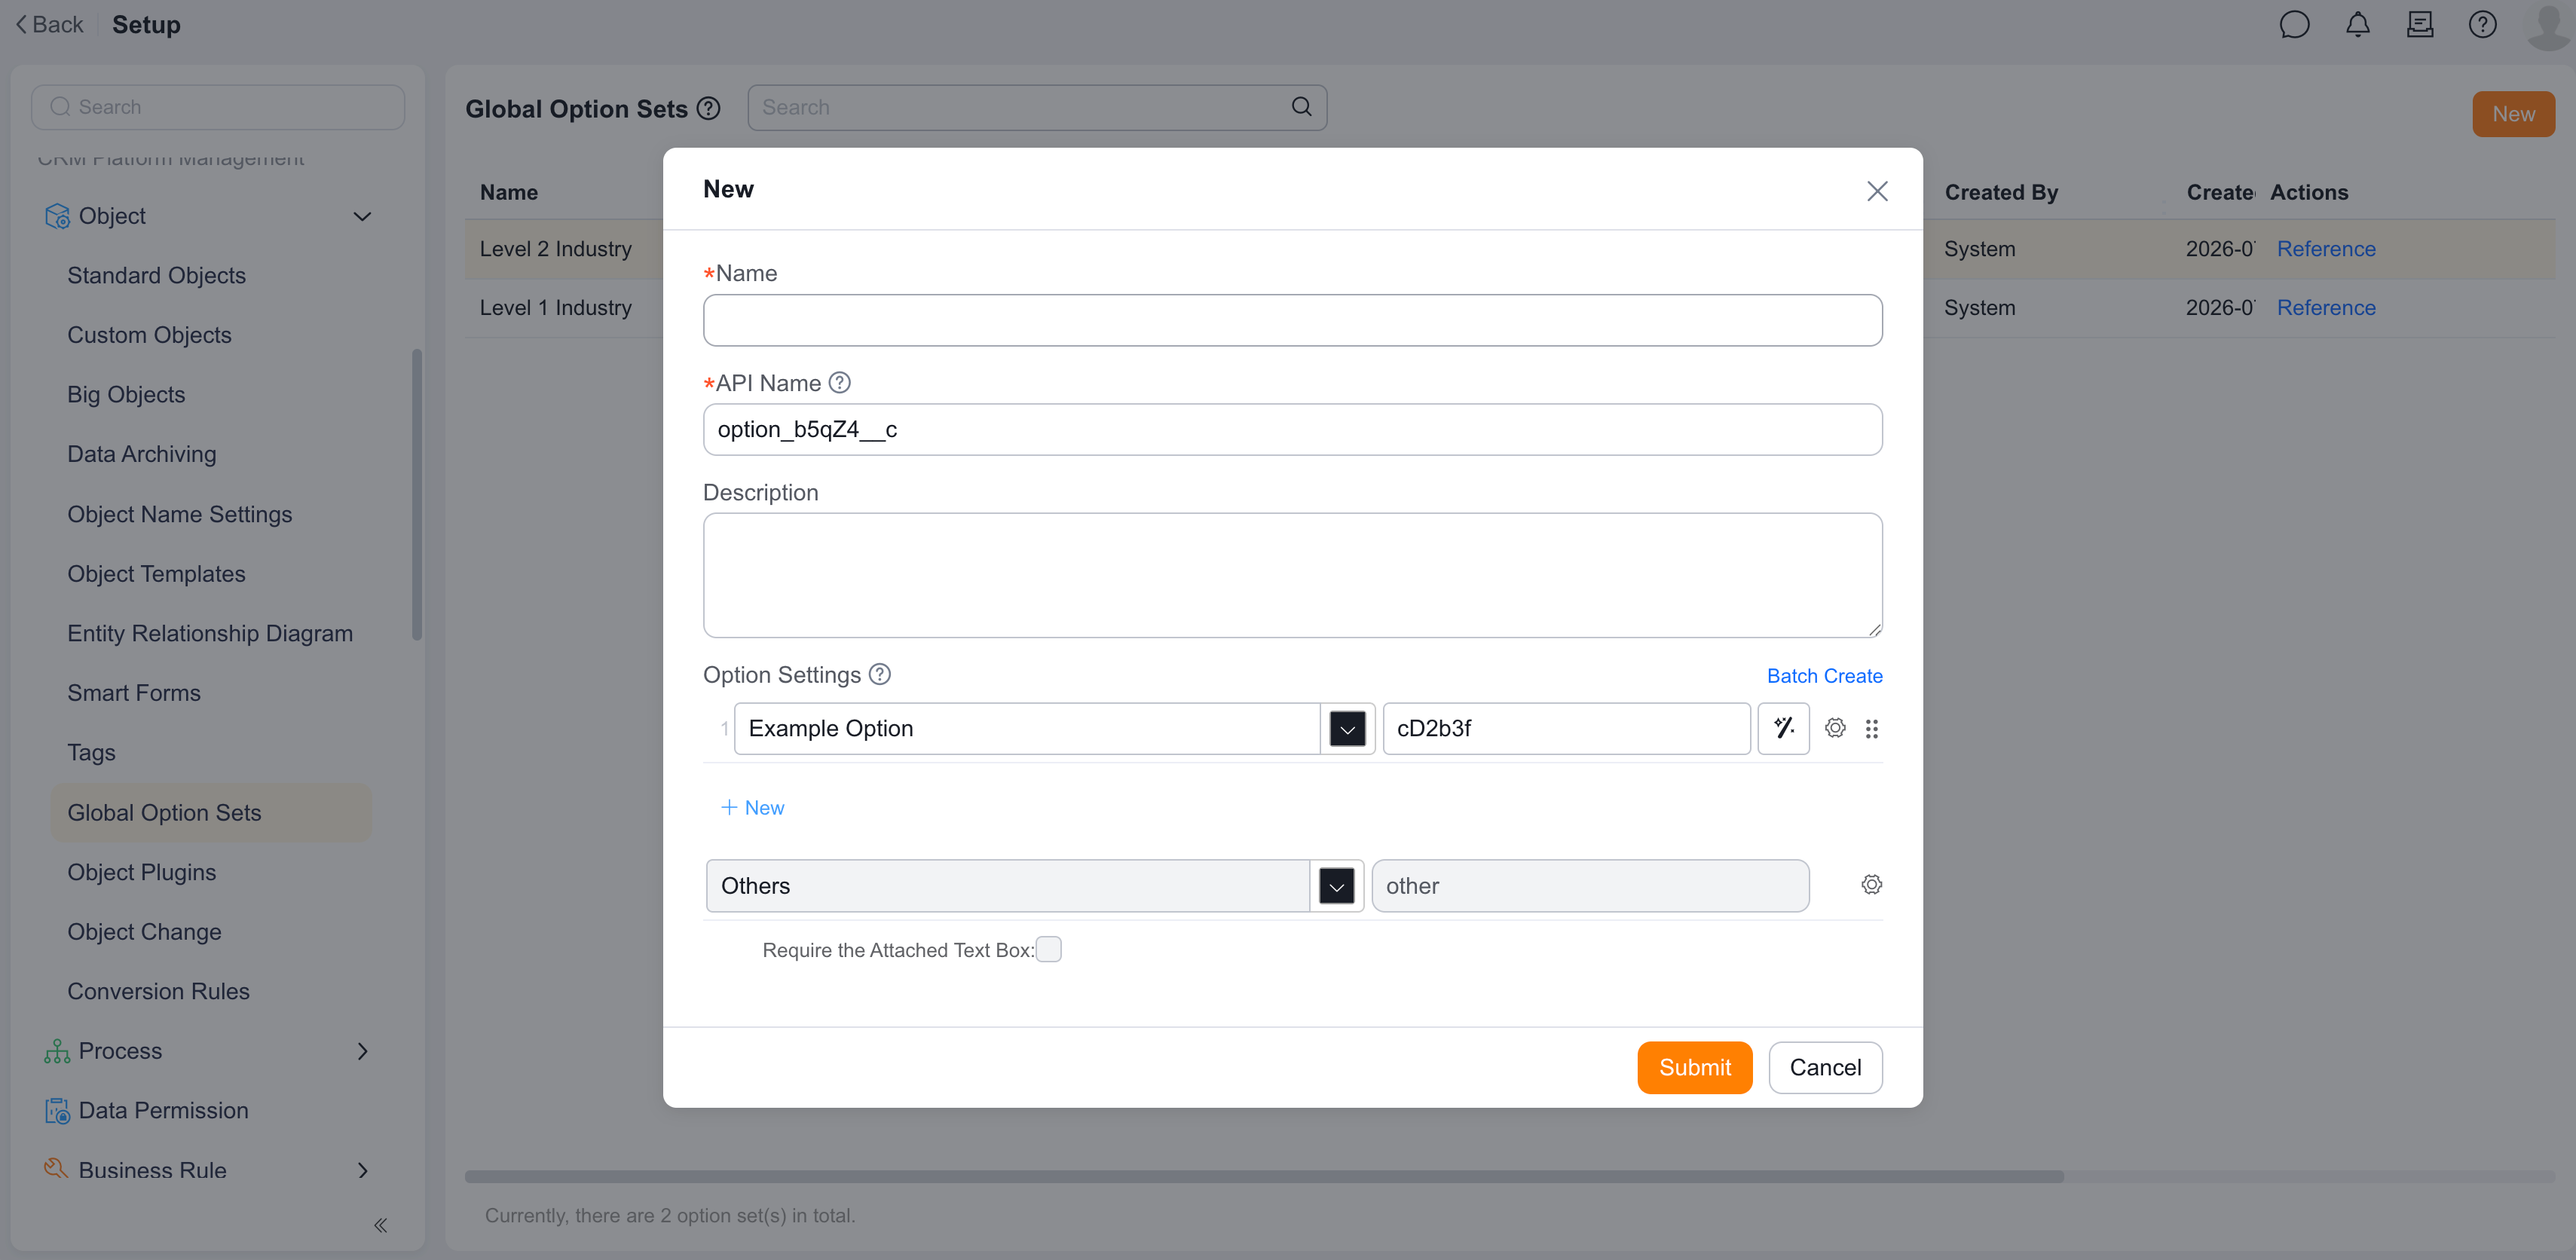Open Object Change in sidebar
Image resolution: width=2576 pixels, height=1260 pixels.
click(144, 932)
